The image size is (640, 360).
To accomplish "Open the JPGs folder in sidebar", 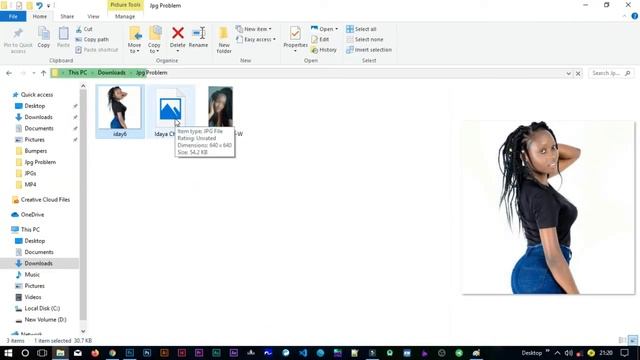I will [30, 173].
